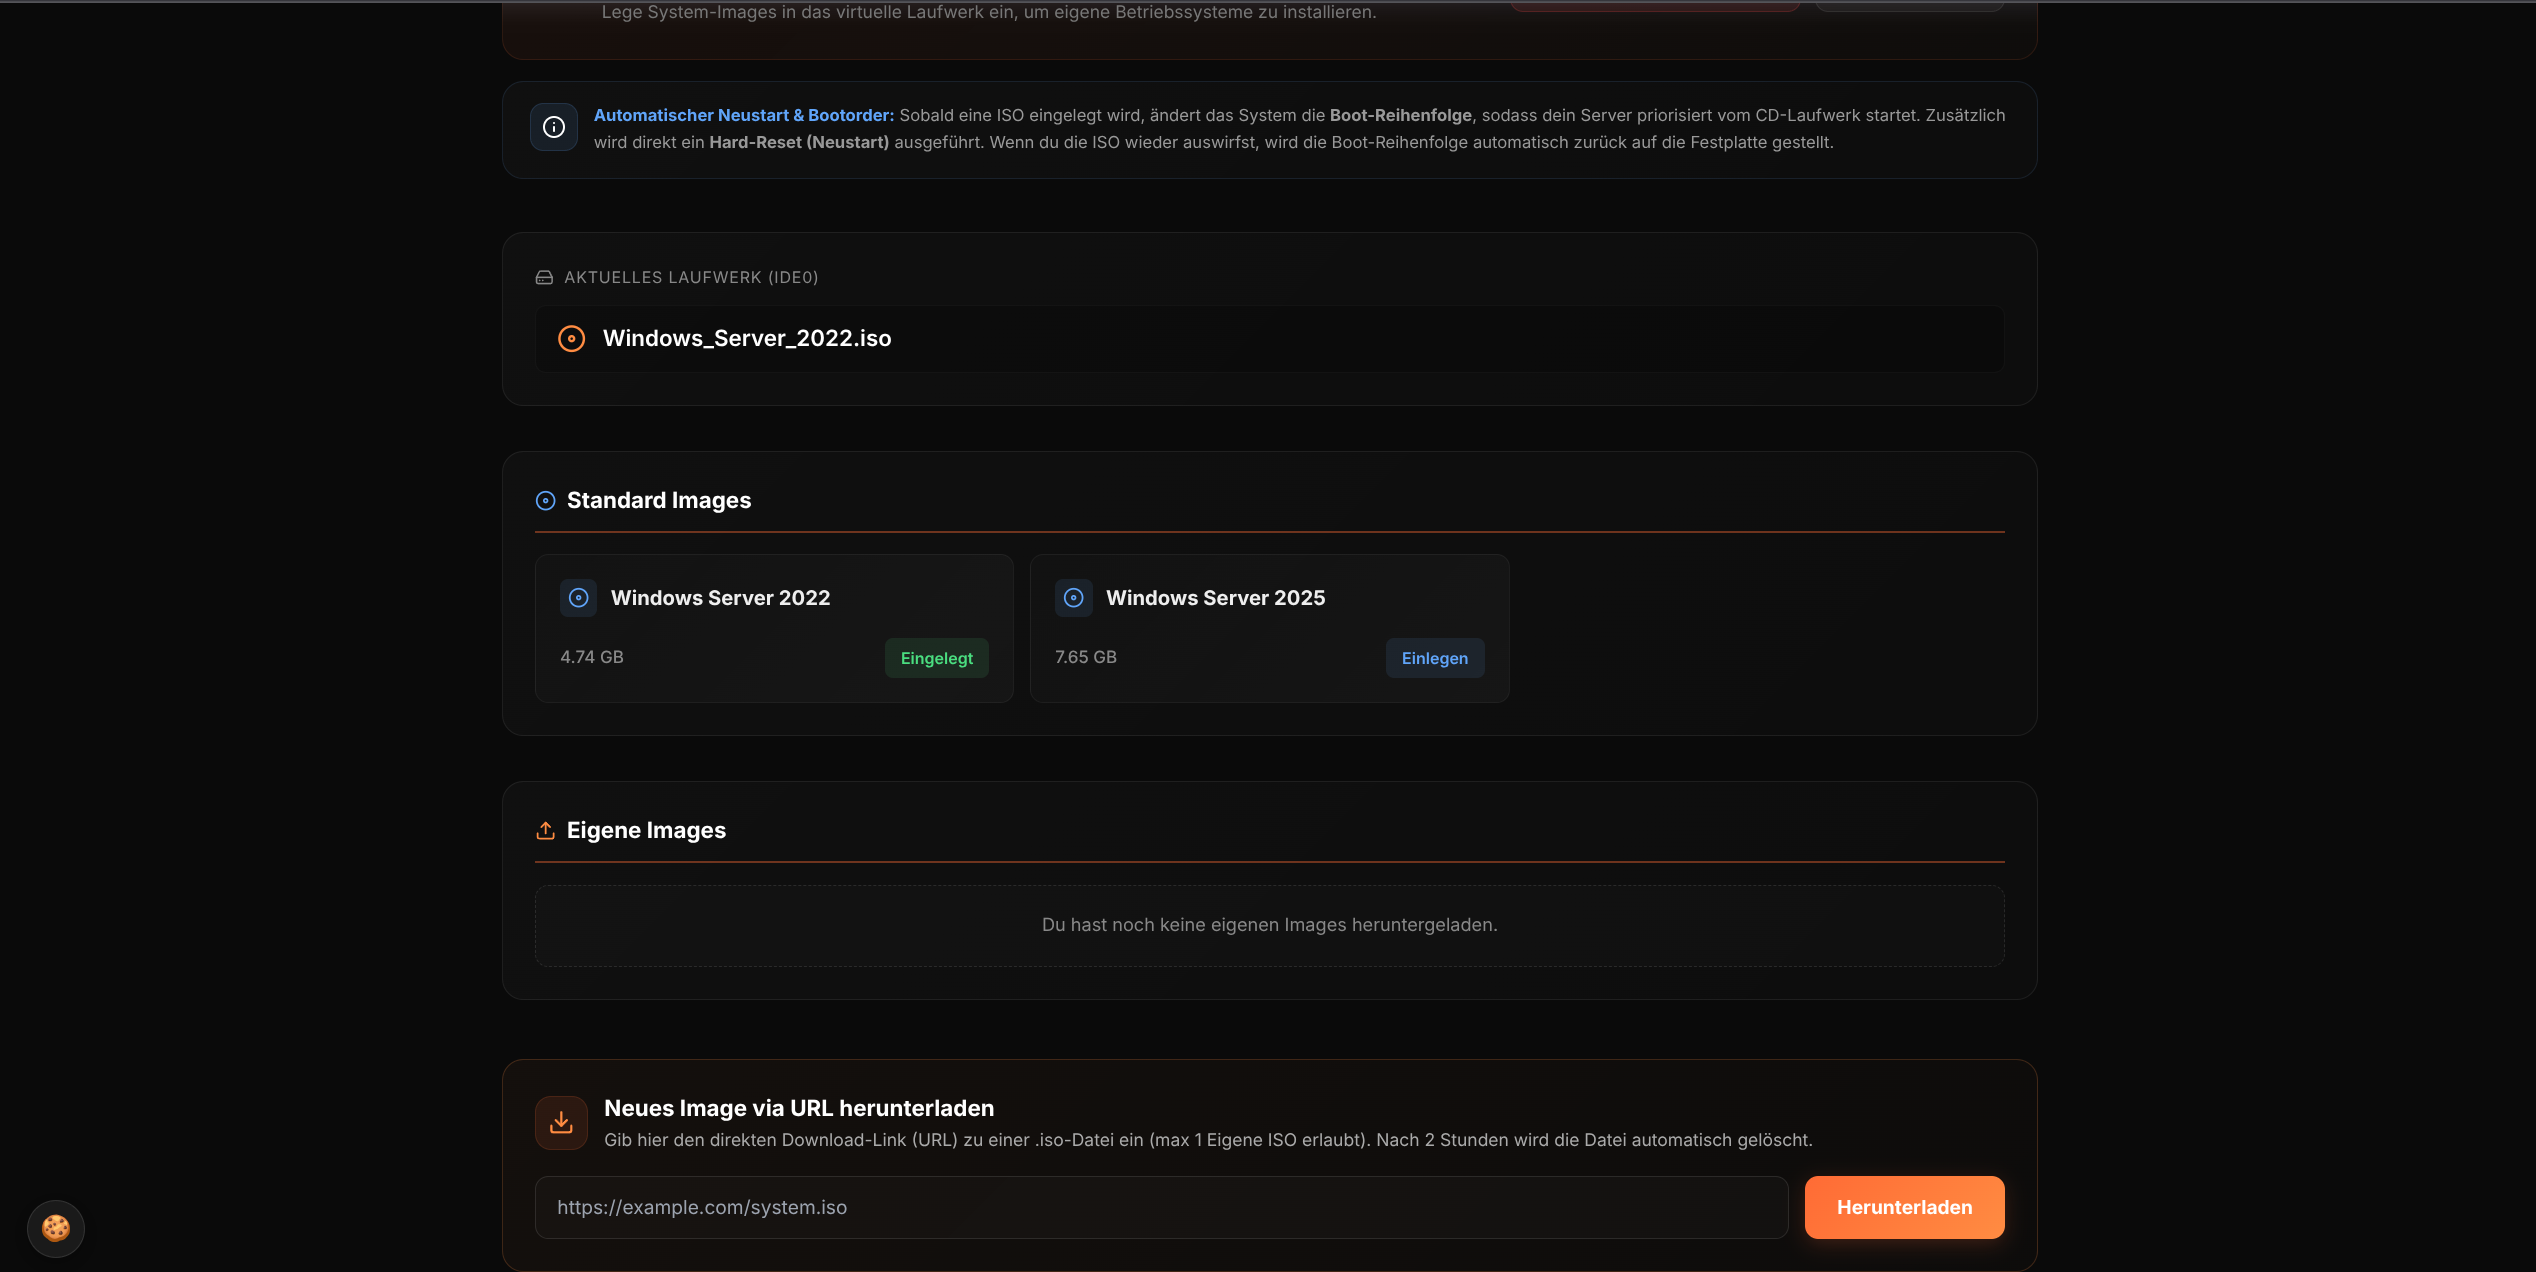Viewport: 2536px width, 1272px height.
Task: Click the disc icon on Windows Server 2022 card
Action: click(x=578, y=598)
